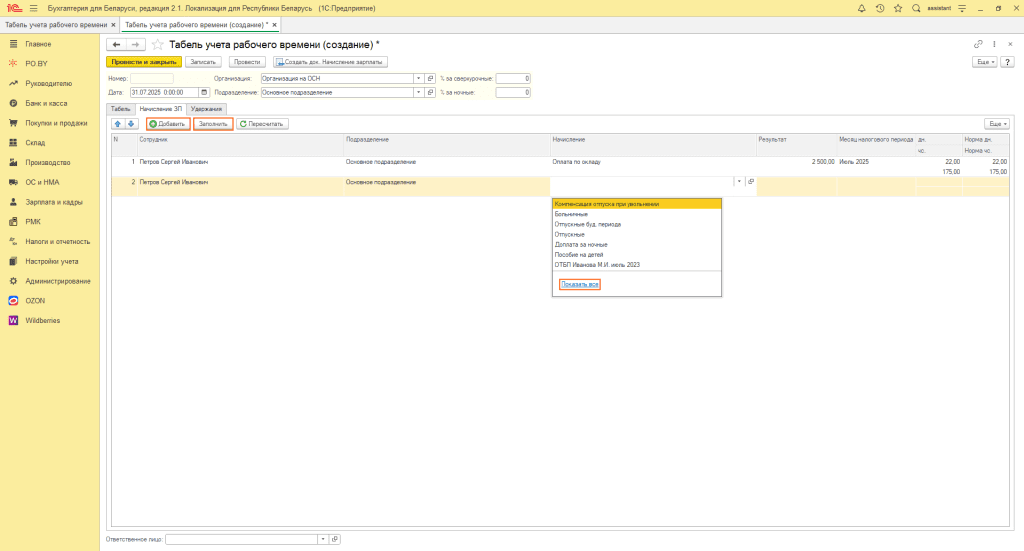Screen dimensions: 1024x551
Task: Open help with the question mark button
Action: (x=1008, y=62)
